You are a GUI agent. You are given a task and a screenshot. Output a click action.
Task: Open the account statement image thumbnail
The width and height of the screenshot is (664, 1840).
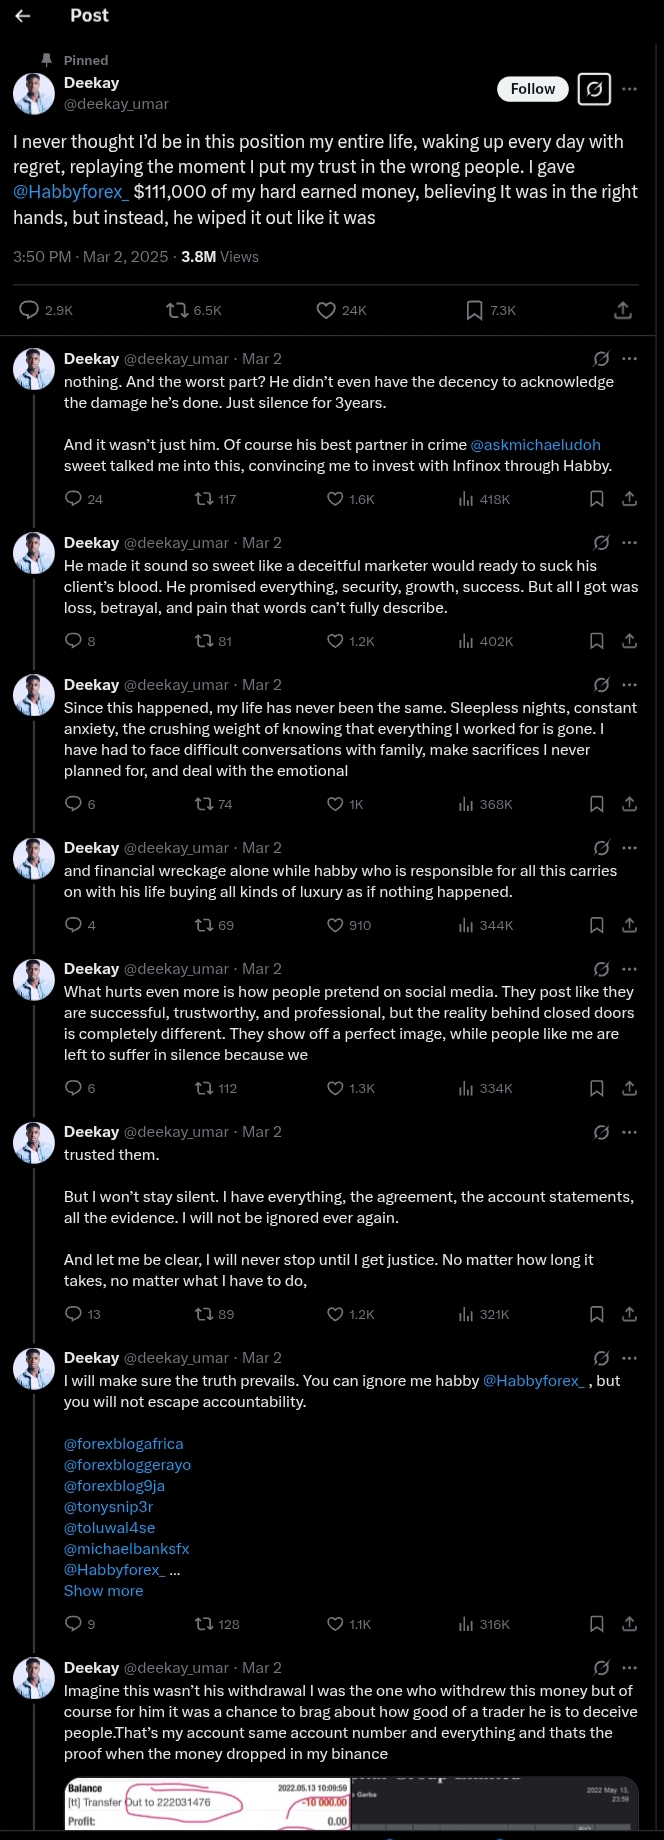coord(207,1803)
